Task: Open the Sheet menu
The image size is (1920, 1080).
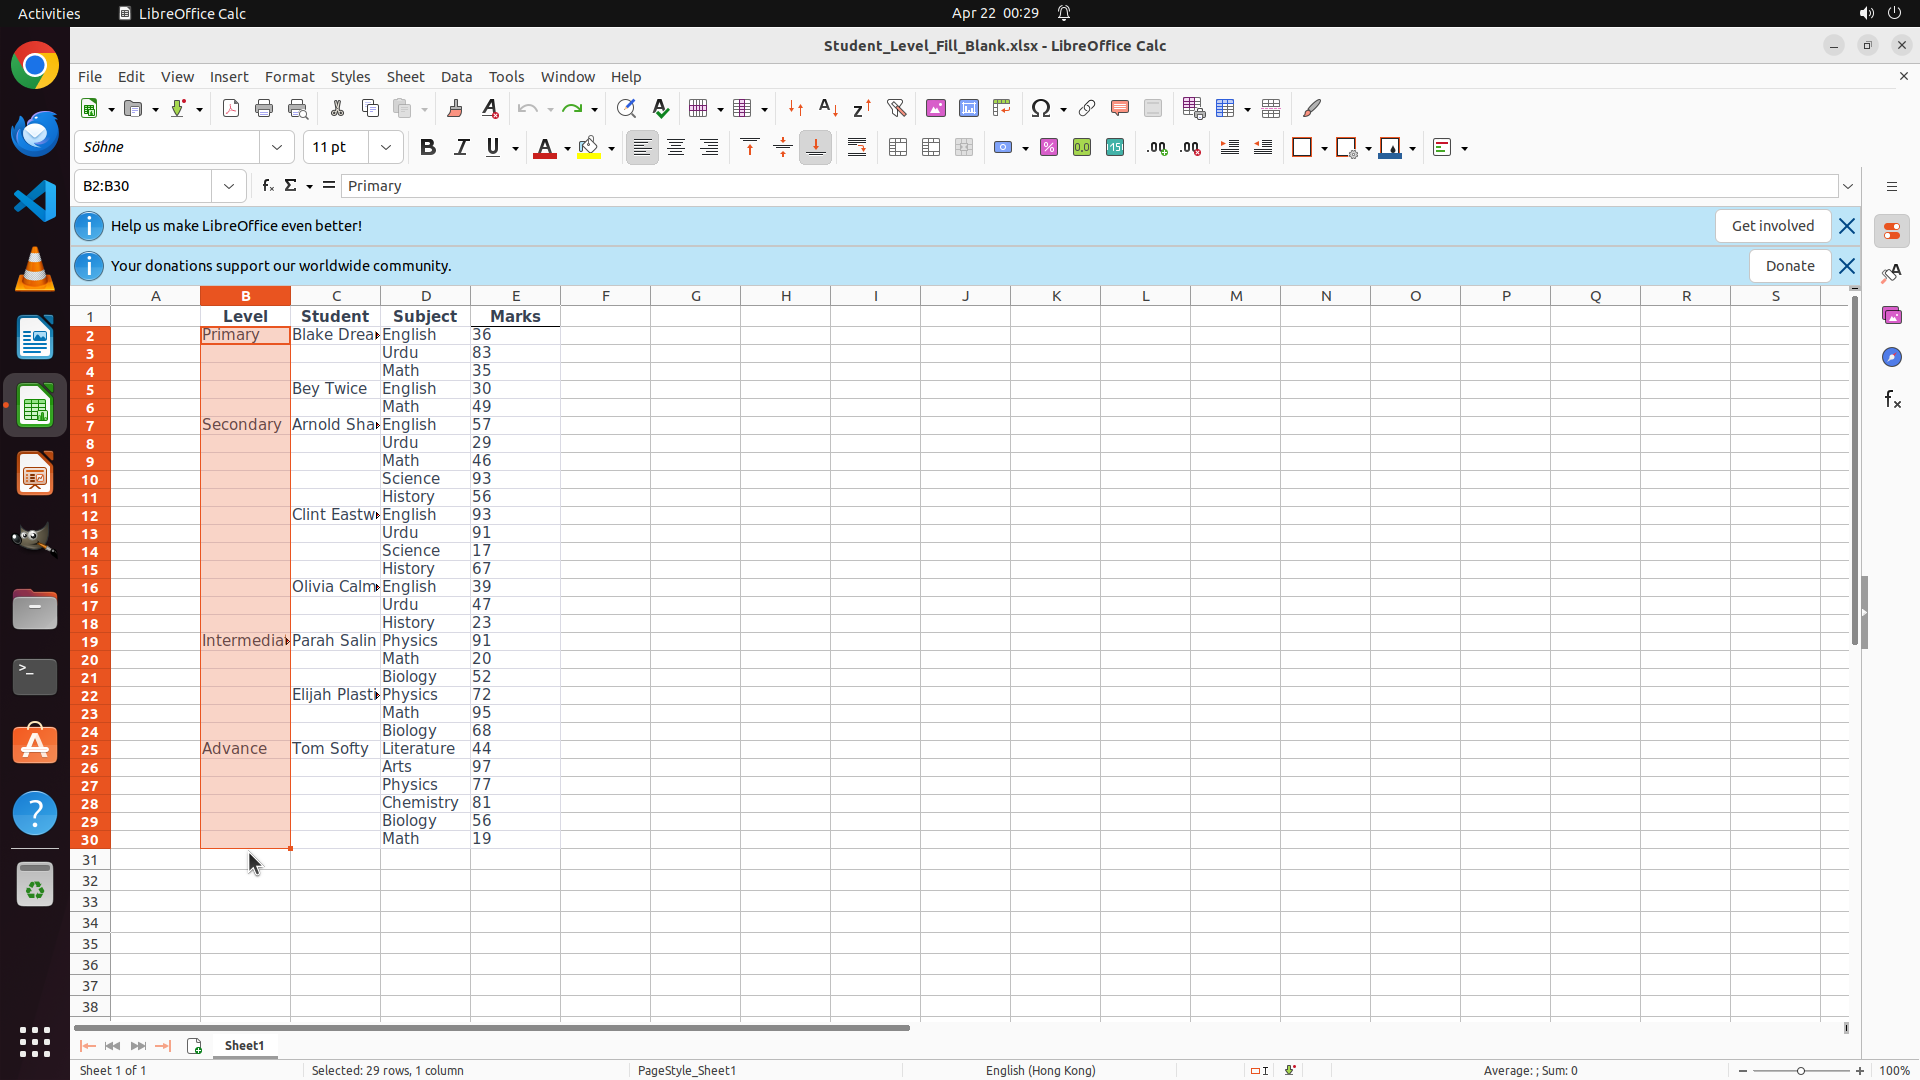Action: [x=405, y=77]
